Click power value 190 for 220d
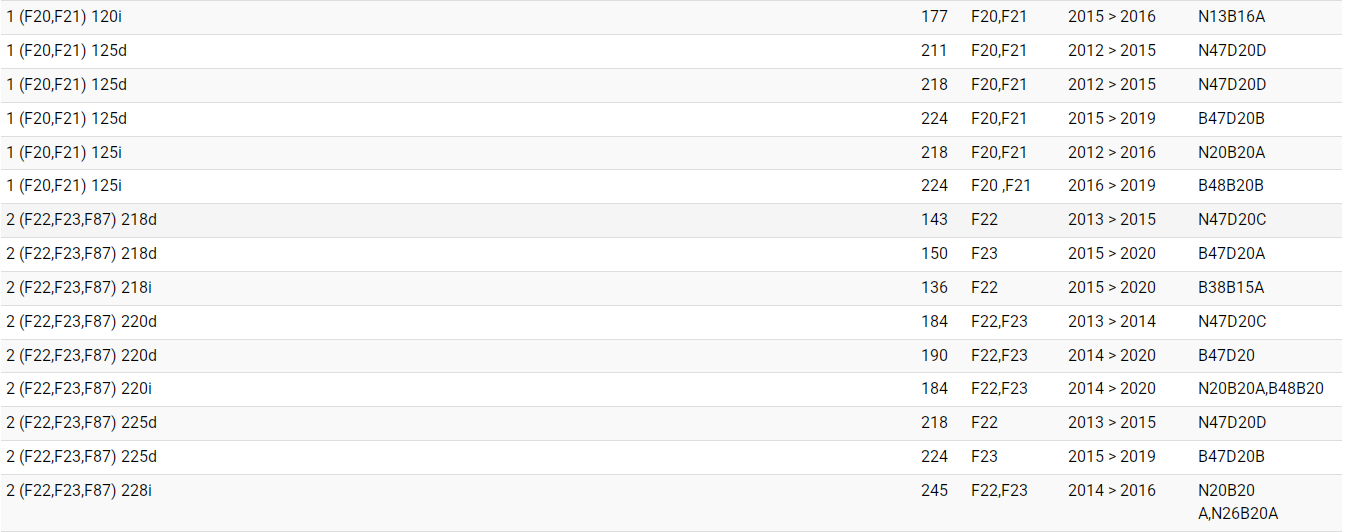The image size is (1346, 532). click(x=934, y=356)
